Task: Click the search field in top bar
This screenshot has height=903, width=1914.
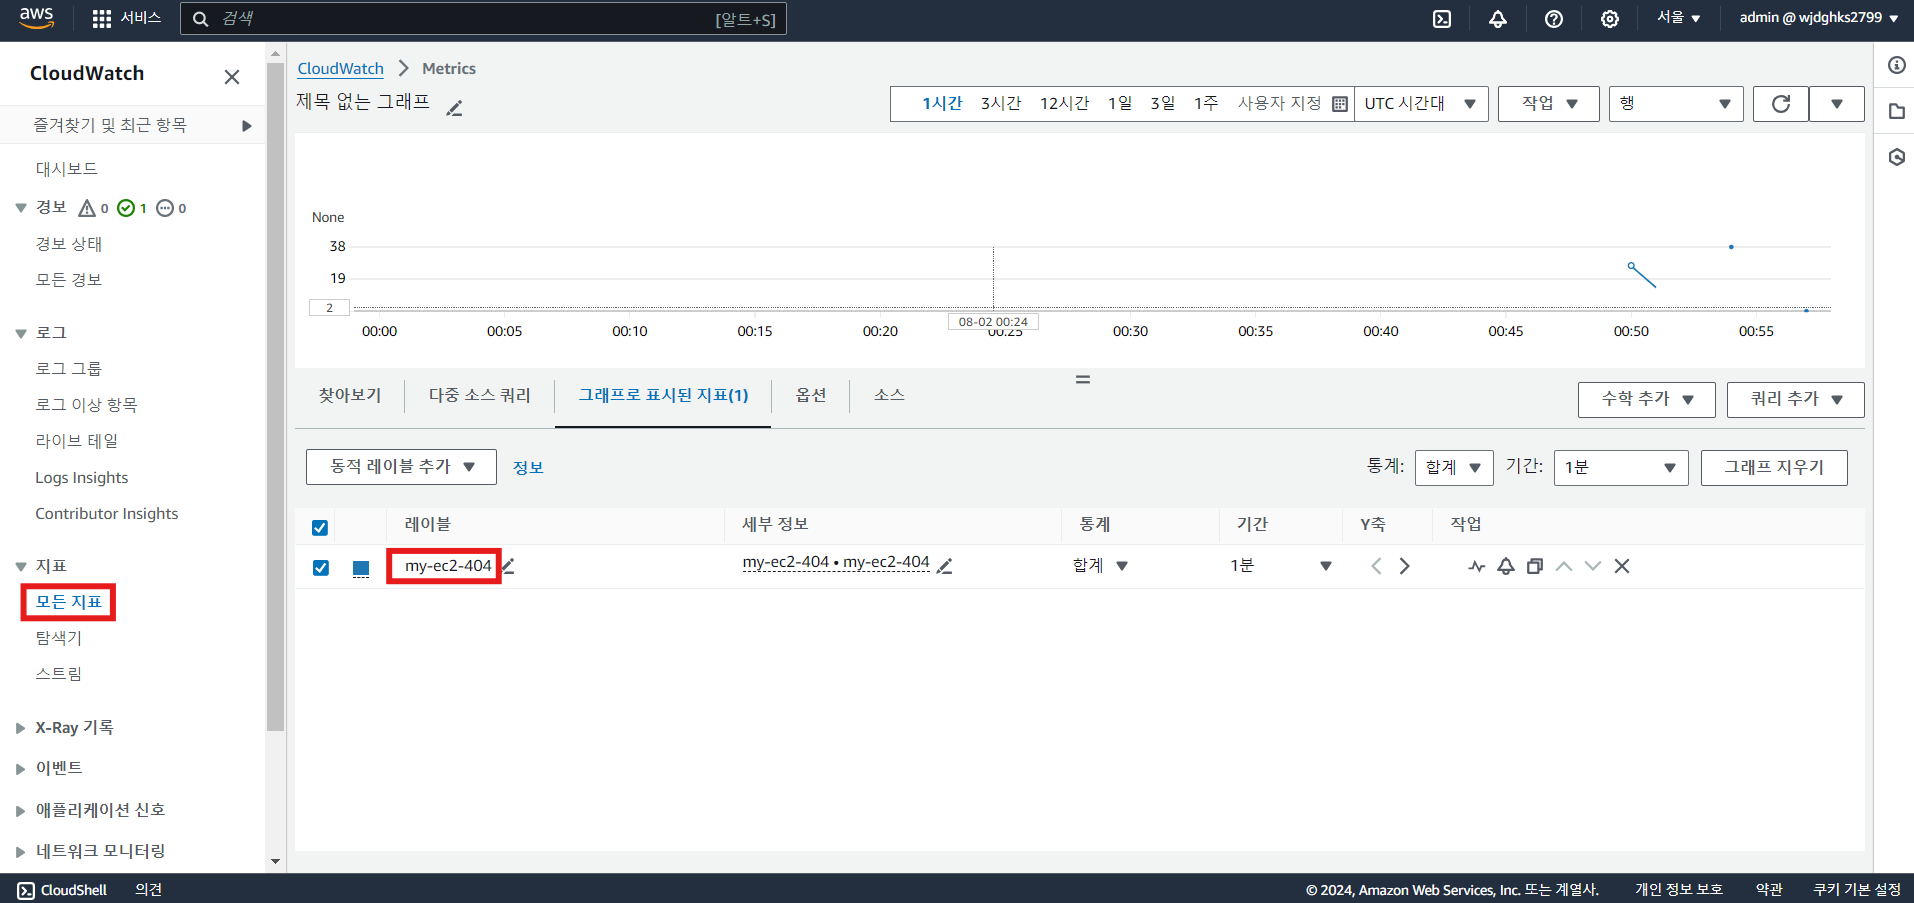Action: click(x=483, y=19)
